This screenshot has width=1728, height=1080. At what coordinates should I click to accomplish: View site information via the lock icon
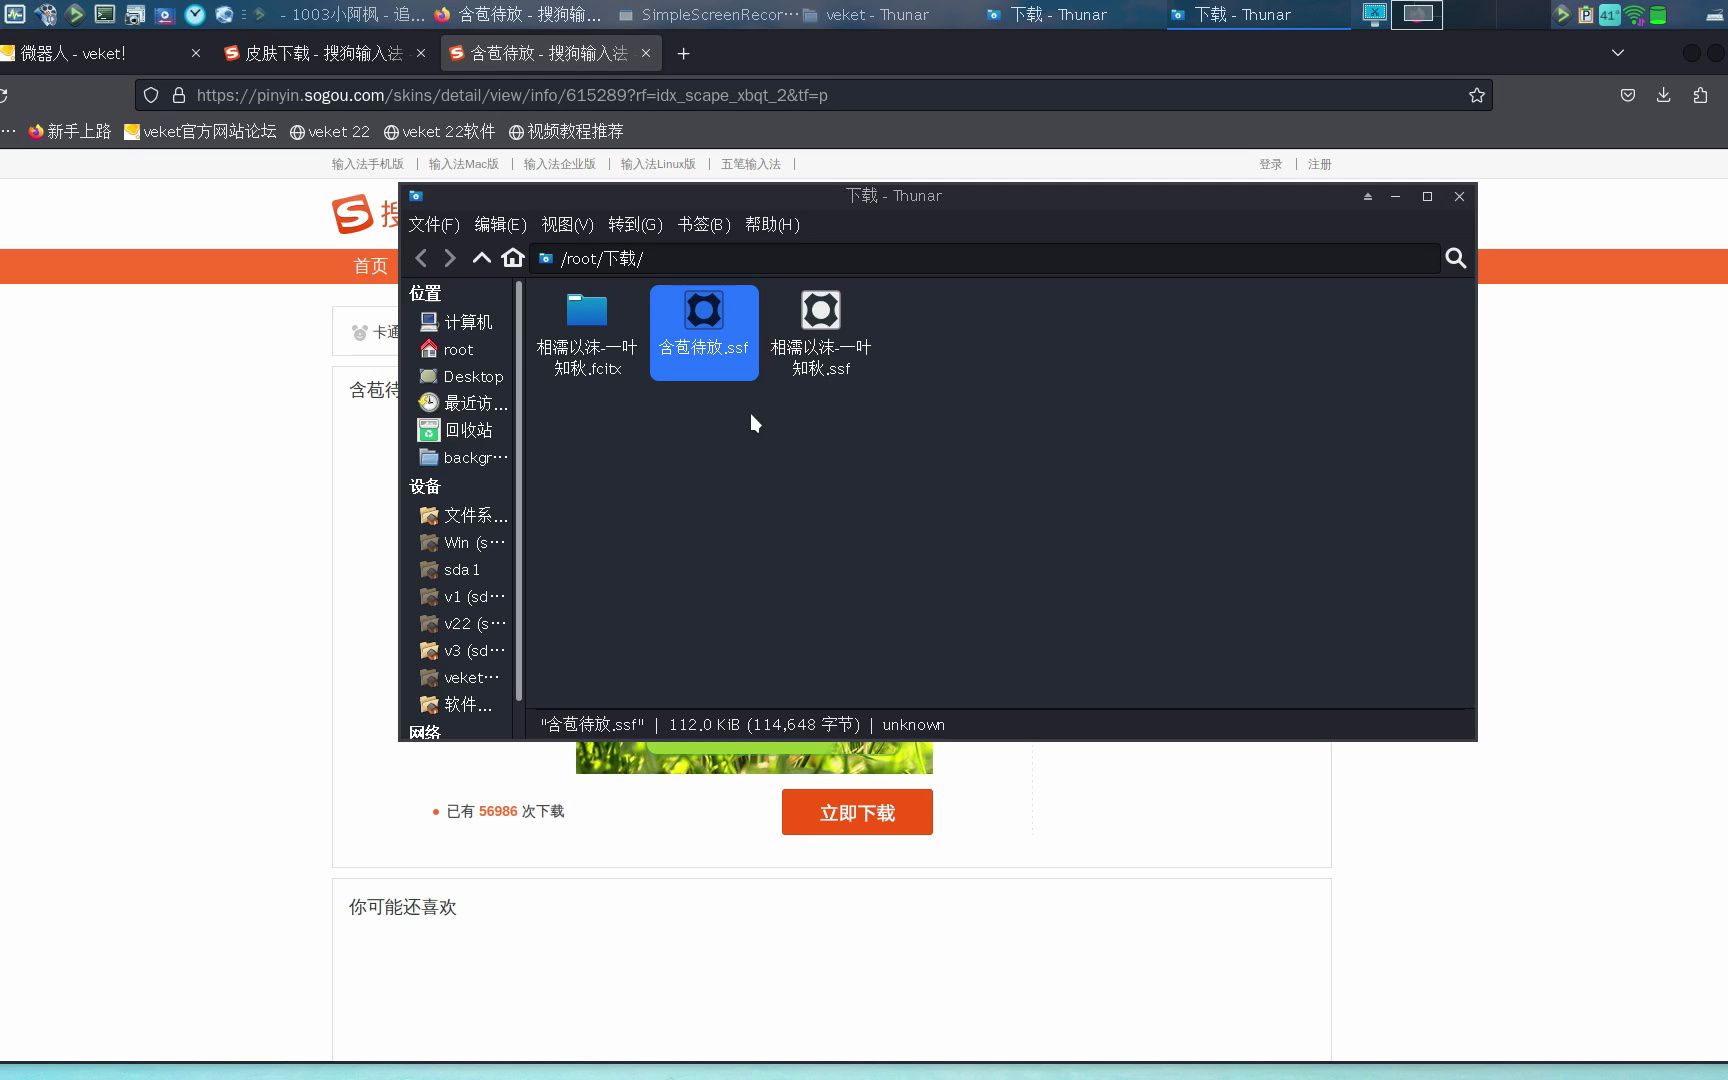(179, 95)
